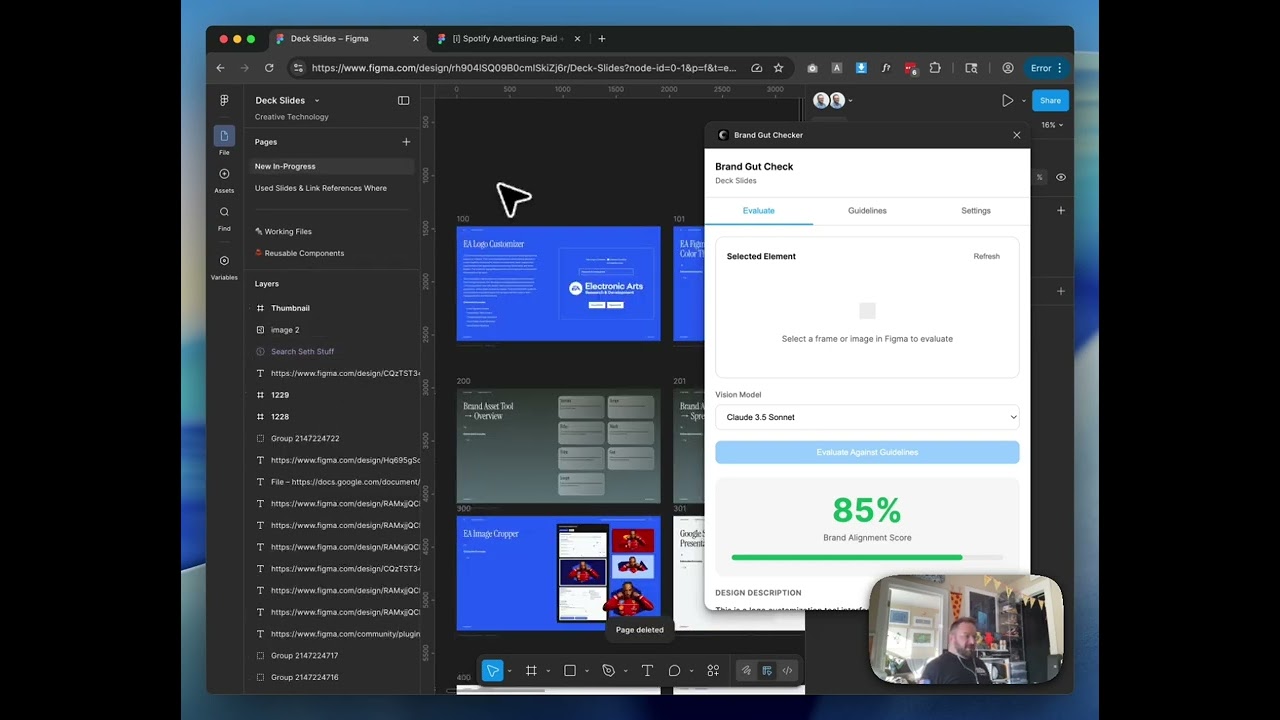Expand the Comment tool options chevron

[691, 671]
